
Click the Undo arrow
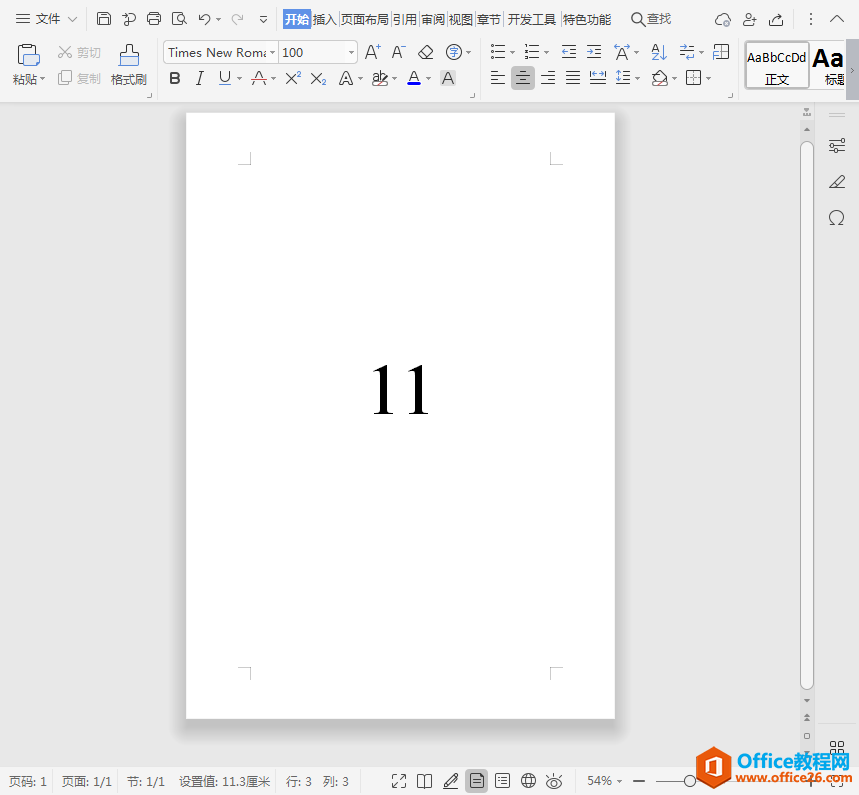(x=204, y=19)
